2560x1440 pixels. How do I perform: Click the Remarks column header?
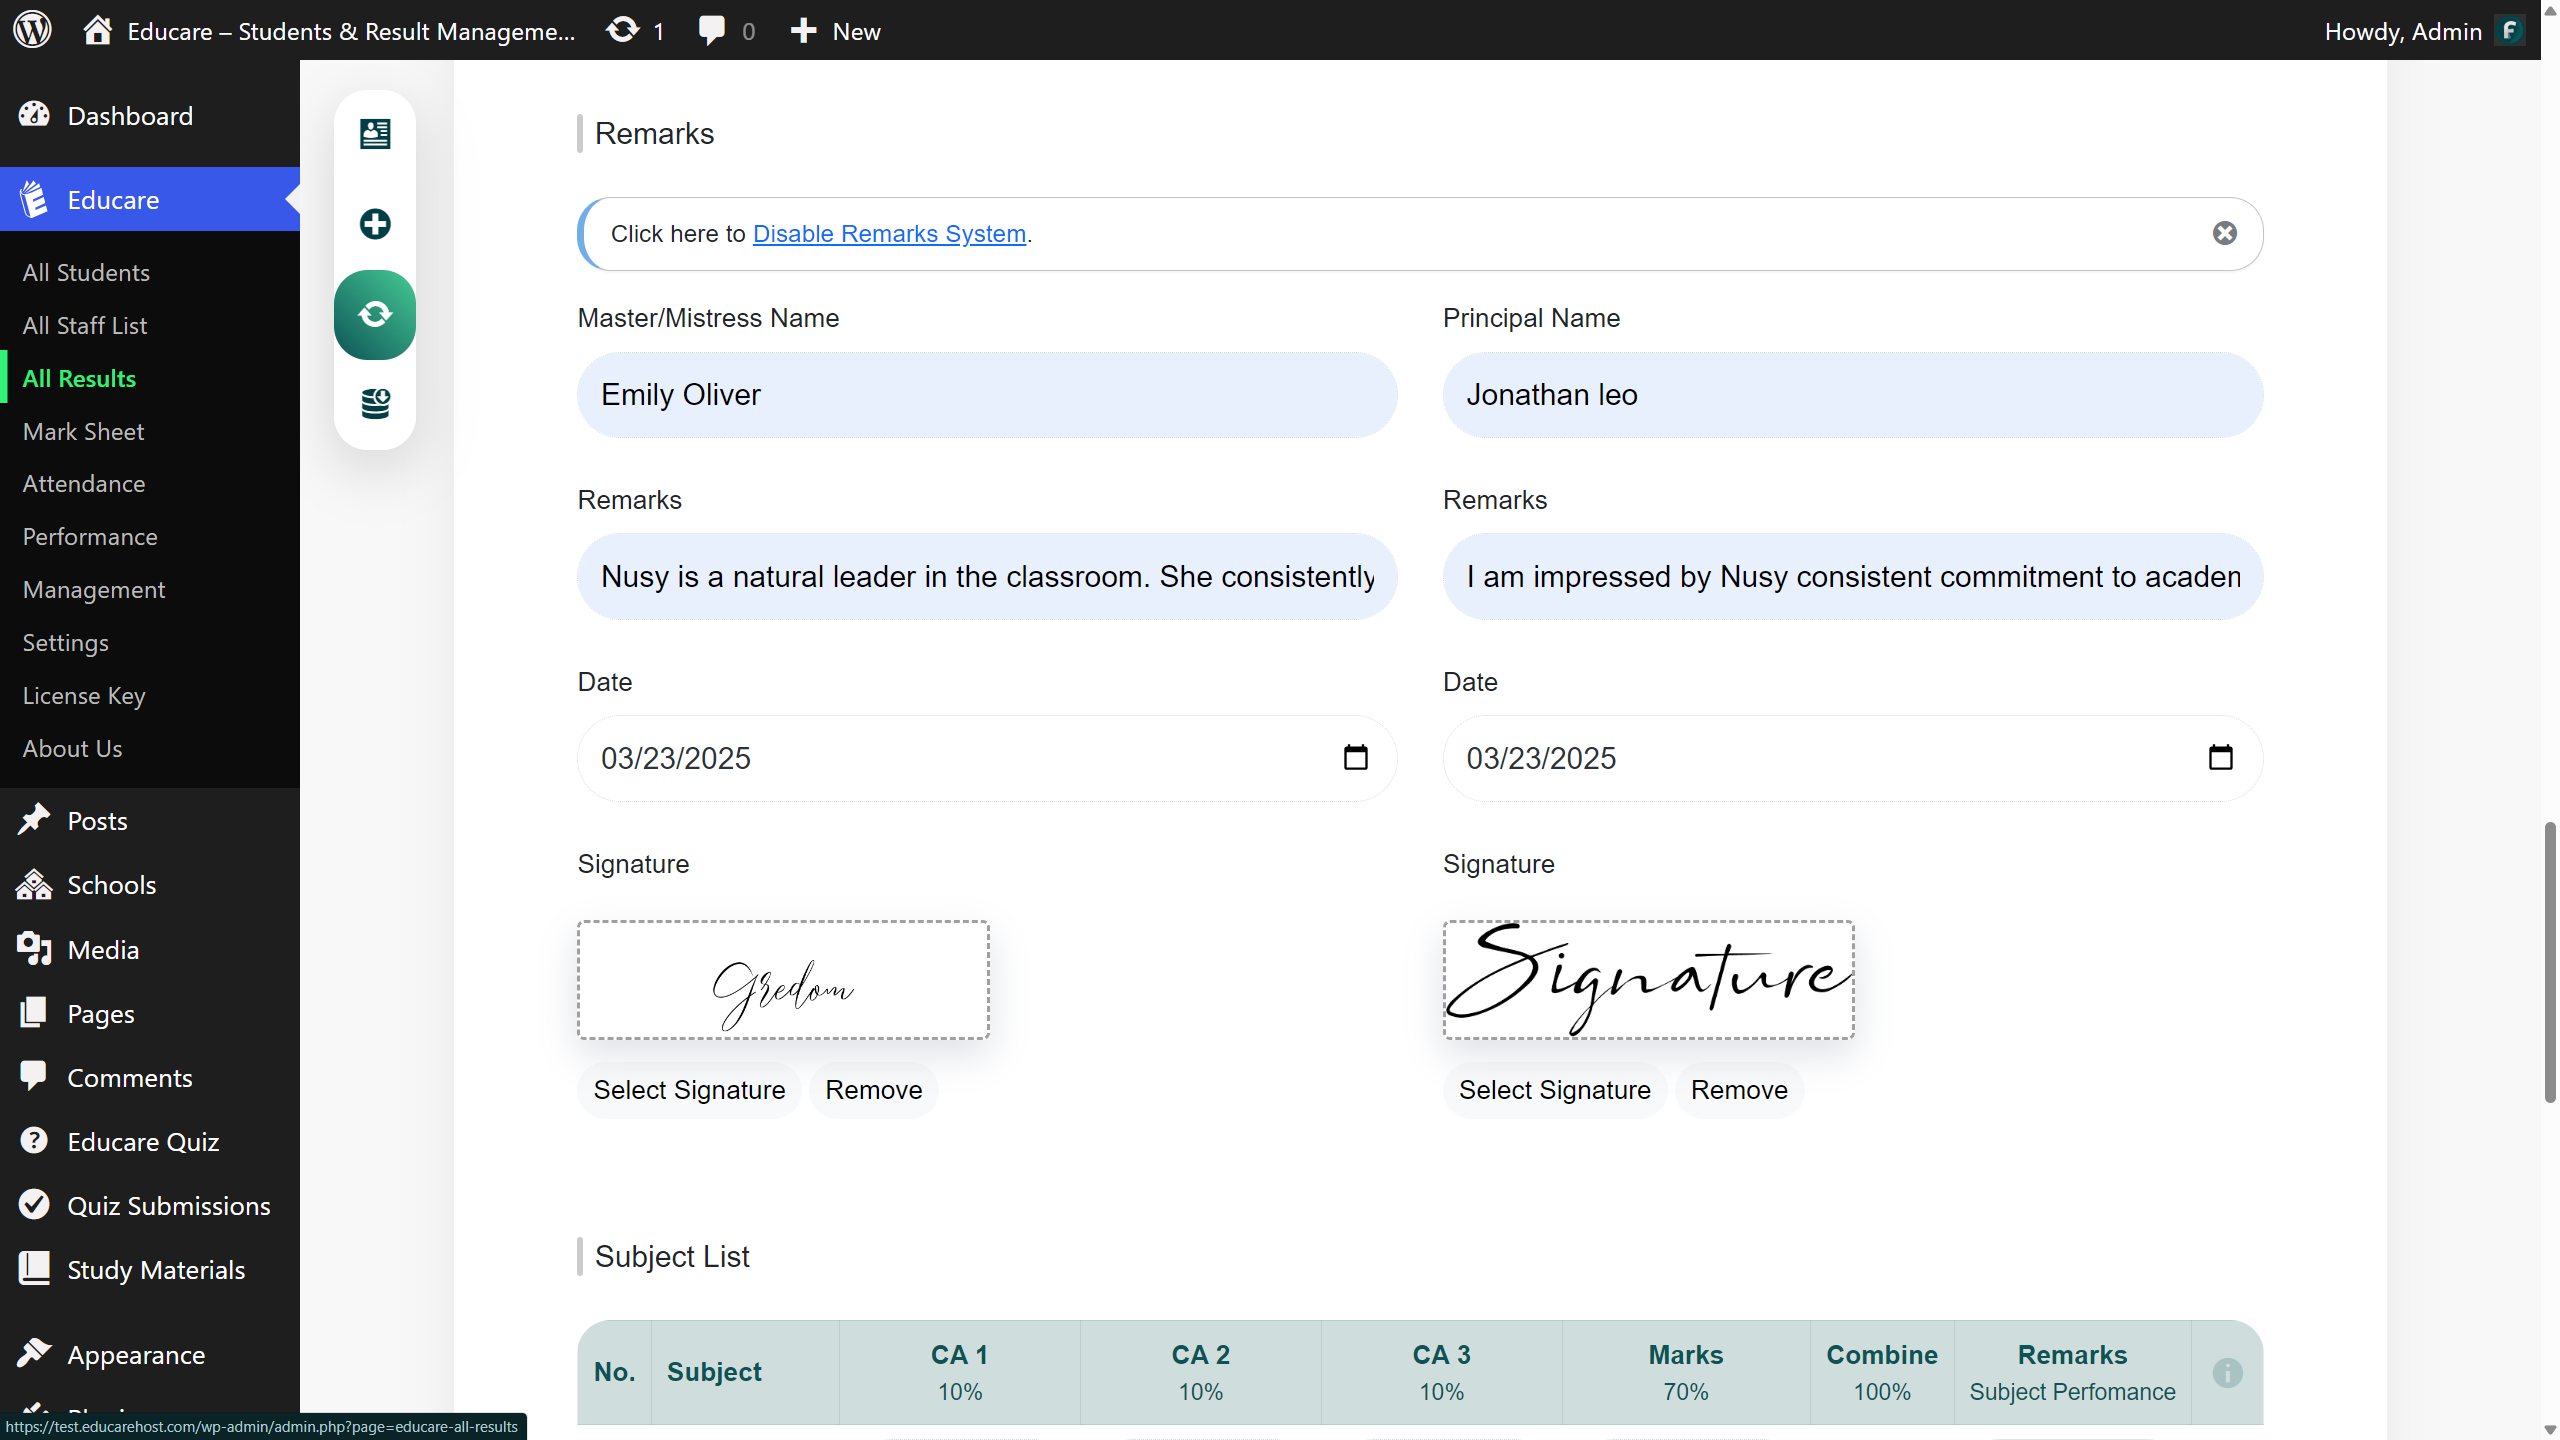(x=2072, y=1372)
